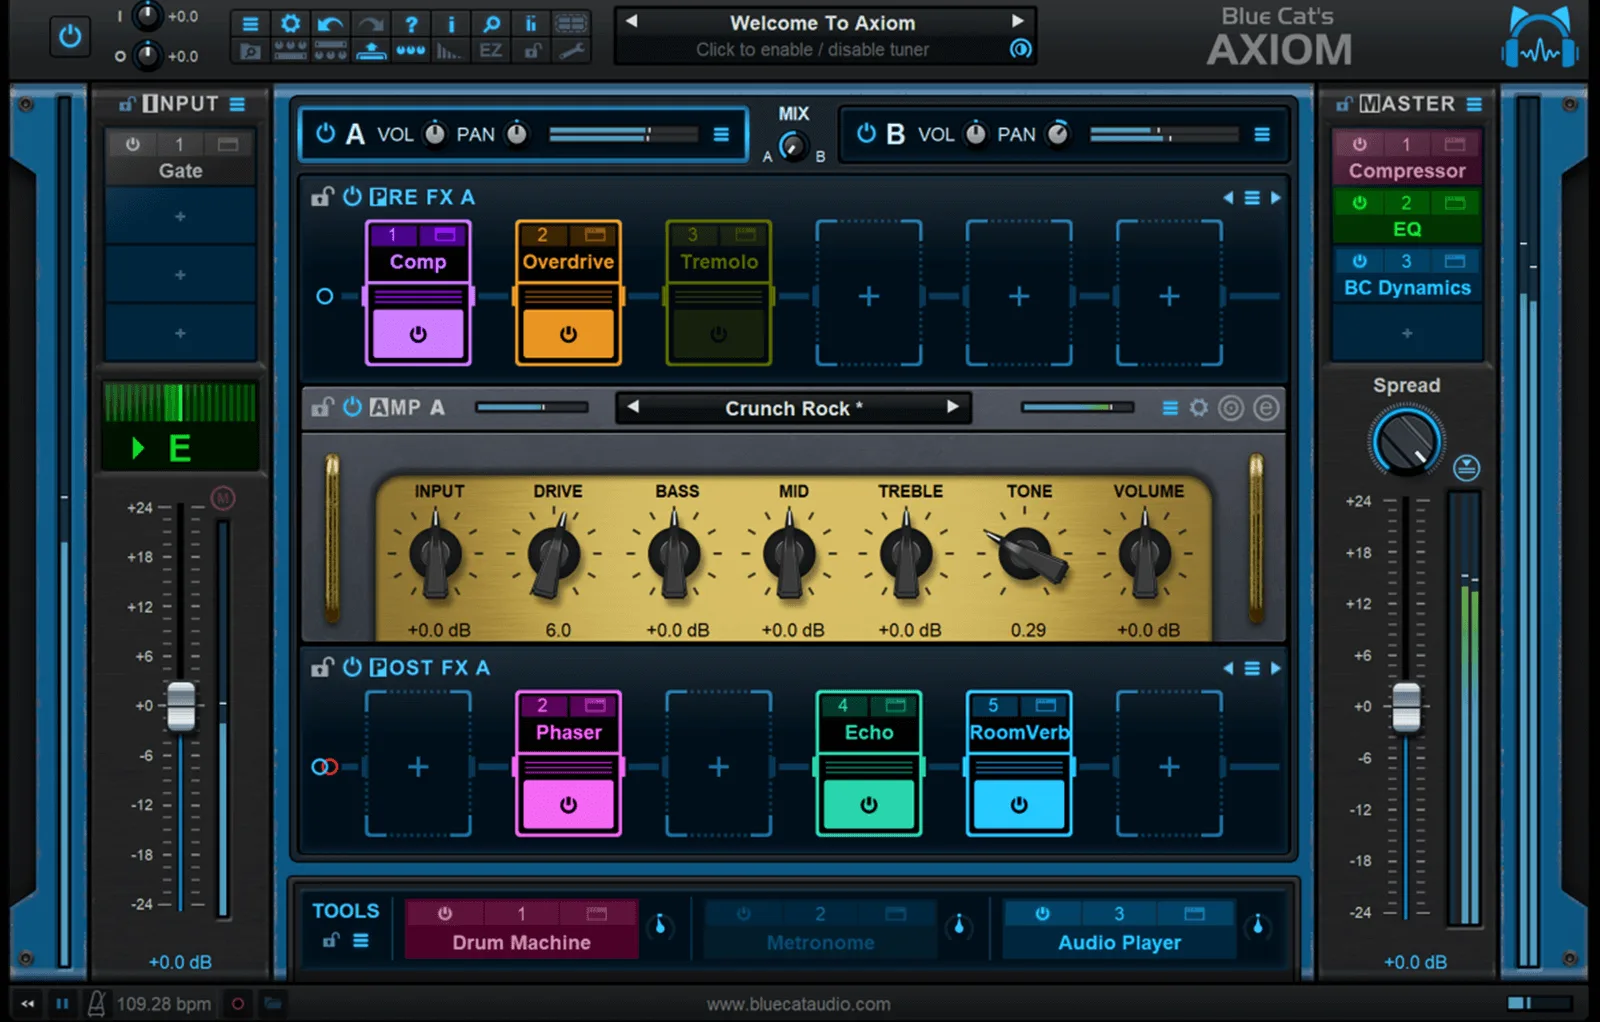Screen dimensions: 1600x1022
Task: Open the hamburger menu on channel A strip
Action: click(x=722, y=133)
